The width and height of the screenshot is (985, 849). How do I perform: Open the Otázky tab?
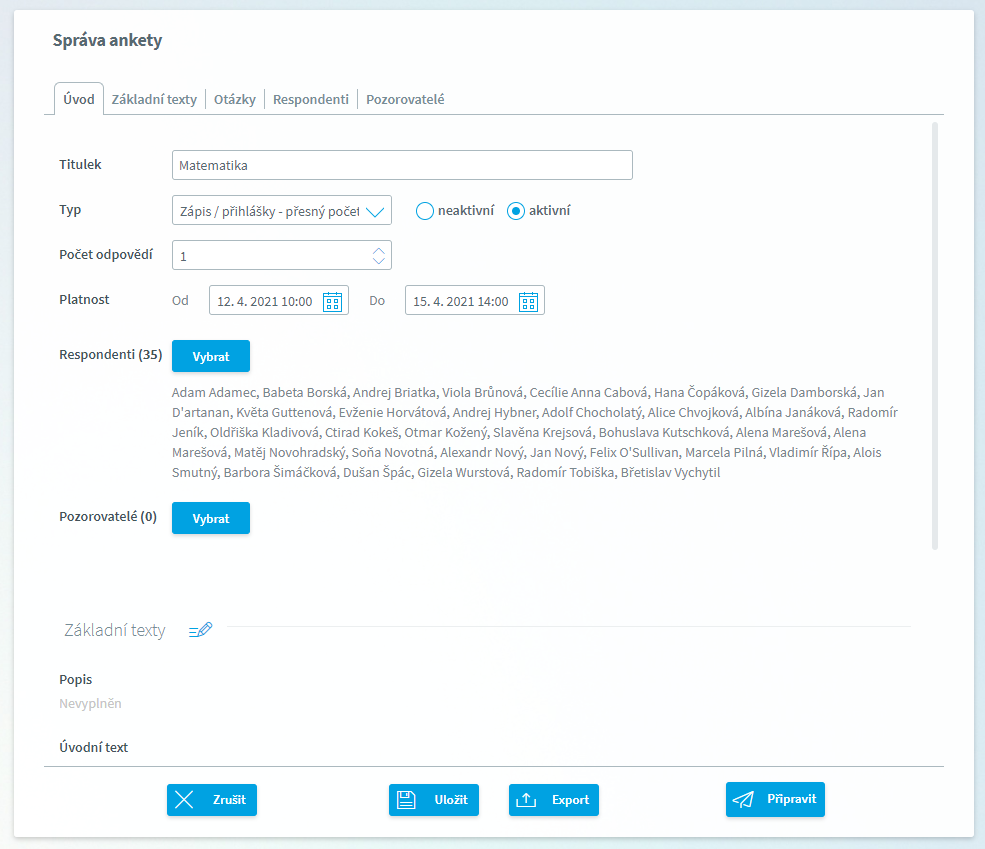pos(235,99)
